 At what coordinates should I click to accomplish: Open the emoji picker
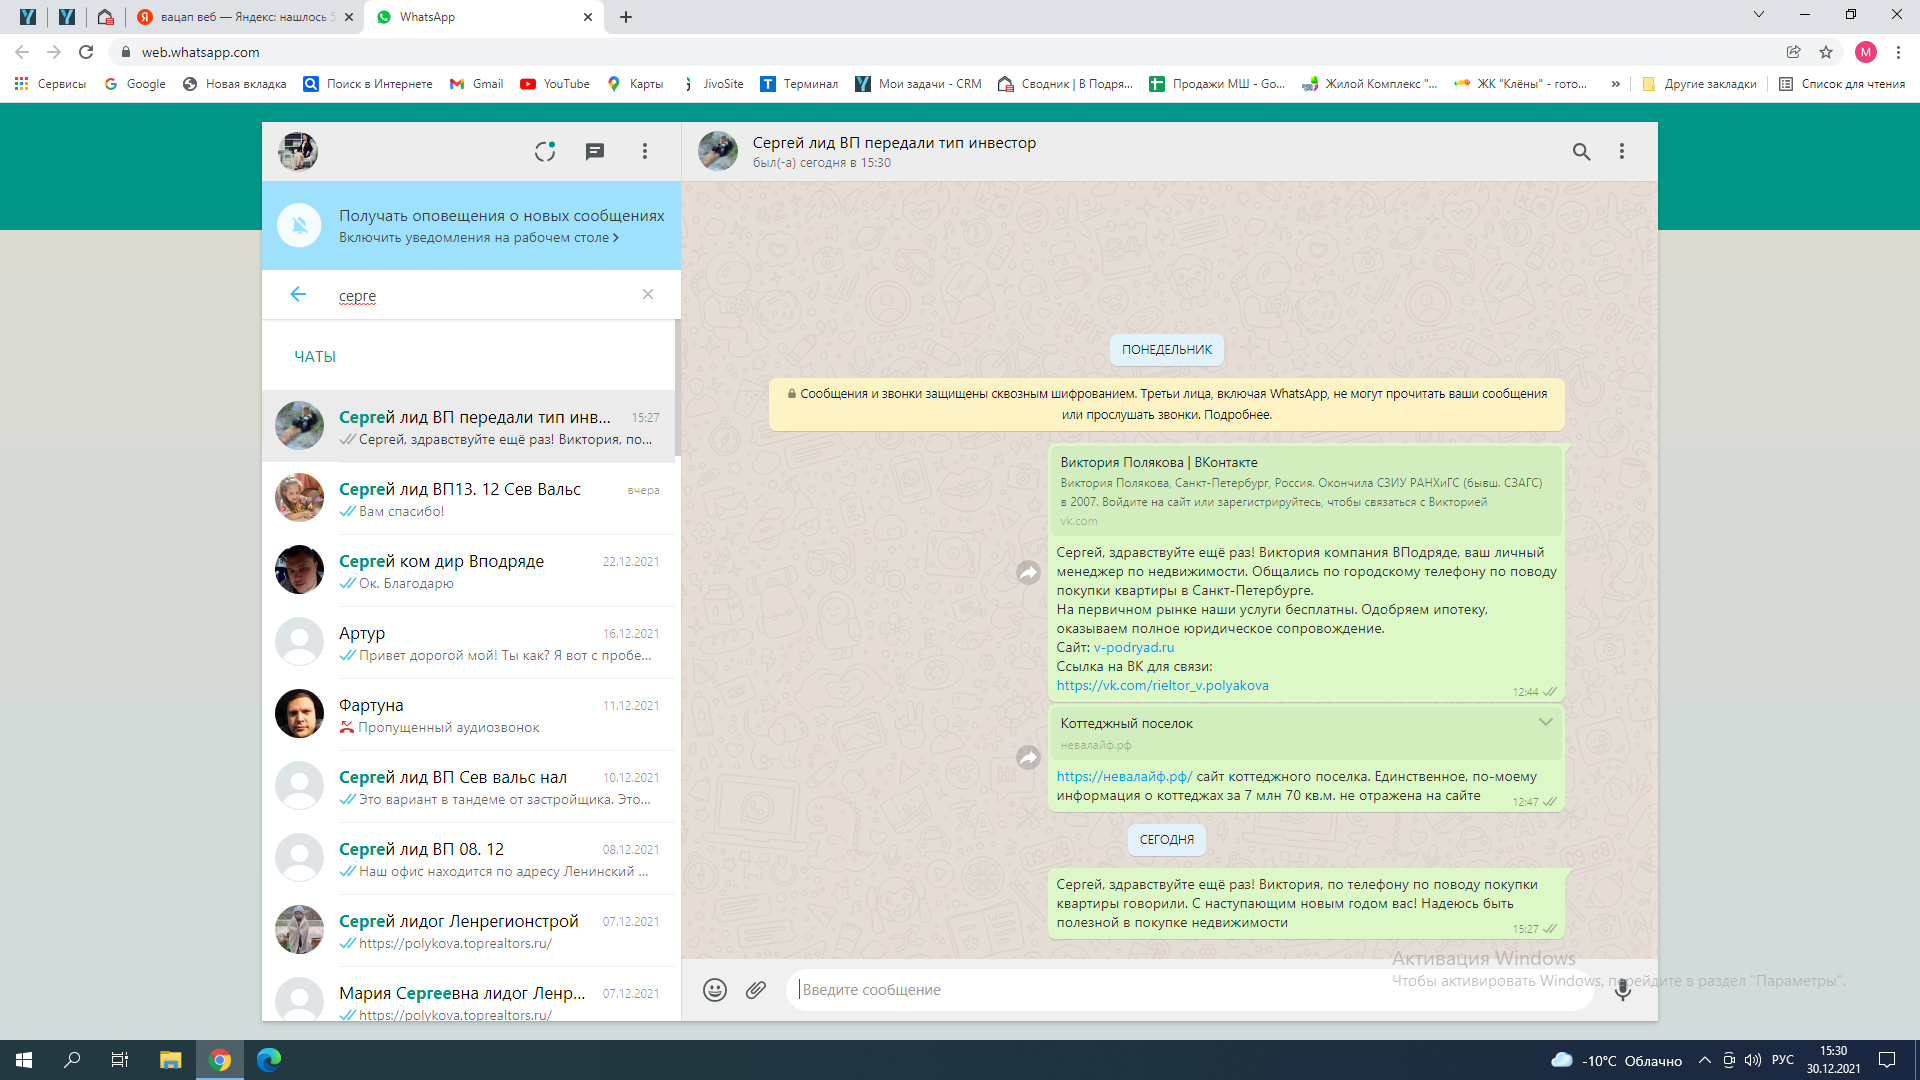pyautogui.click(x=714, y=990)
